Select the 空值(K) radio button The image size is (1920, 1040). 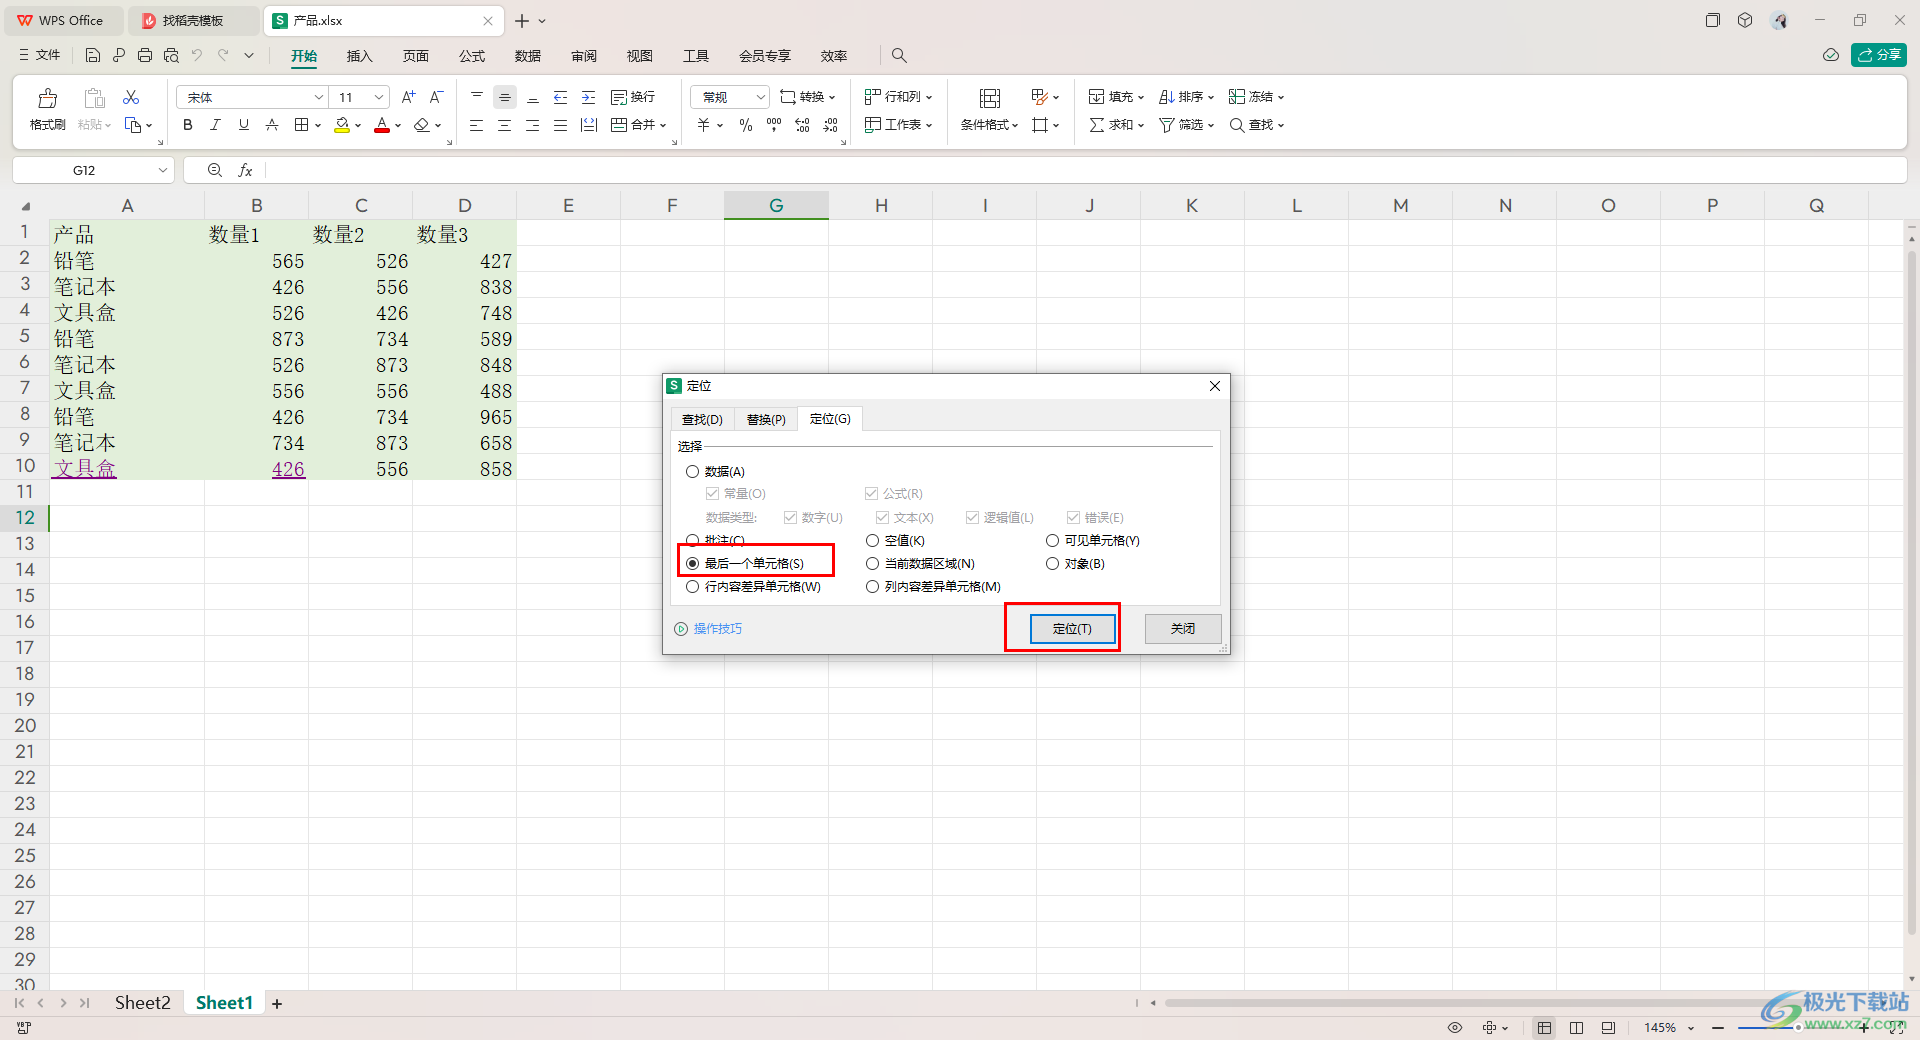pos(872,541)
